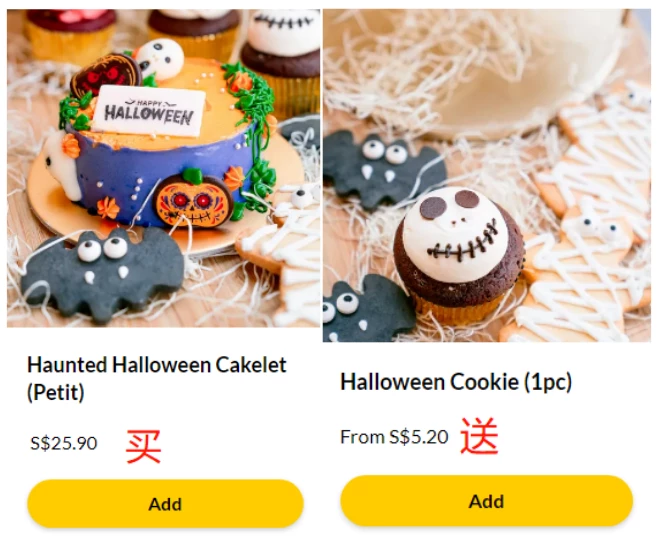The height and width of the screenshot is (553, 660).
Task: Click the orange sugar-skull pumpkin on cake side
Action: coord(194,201)
